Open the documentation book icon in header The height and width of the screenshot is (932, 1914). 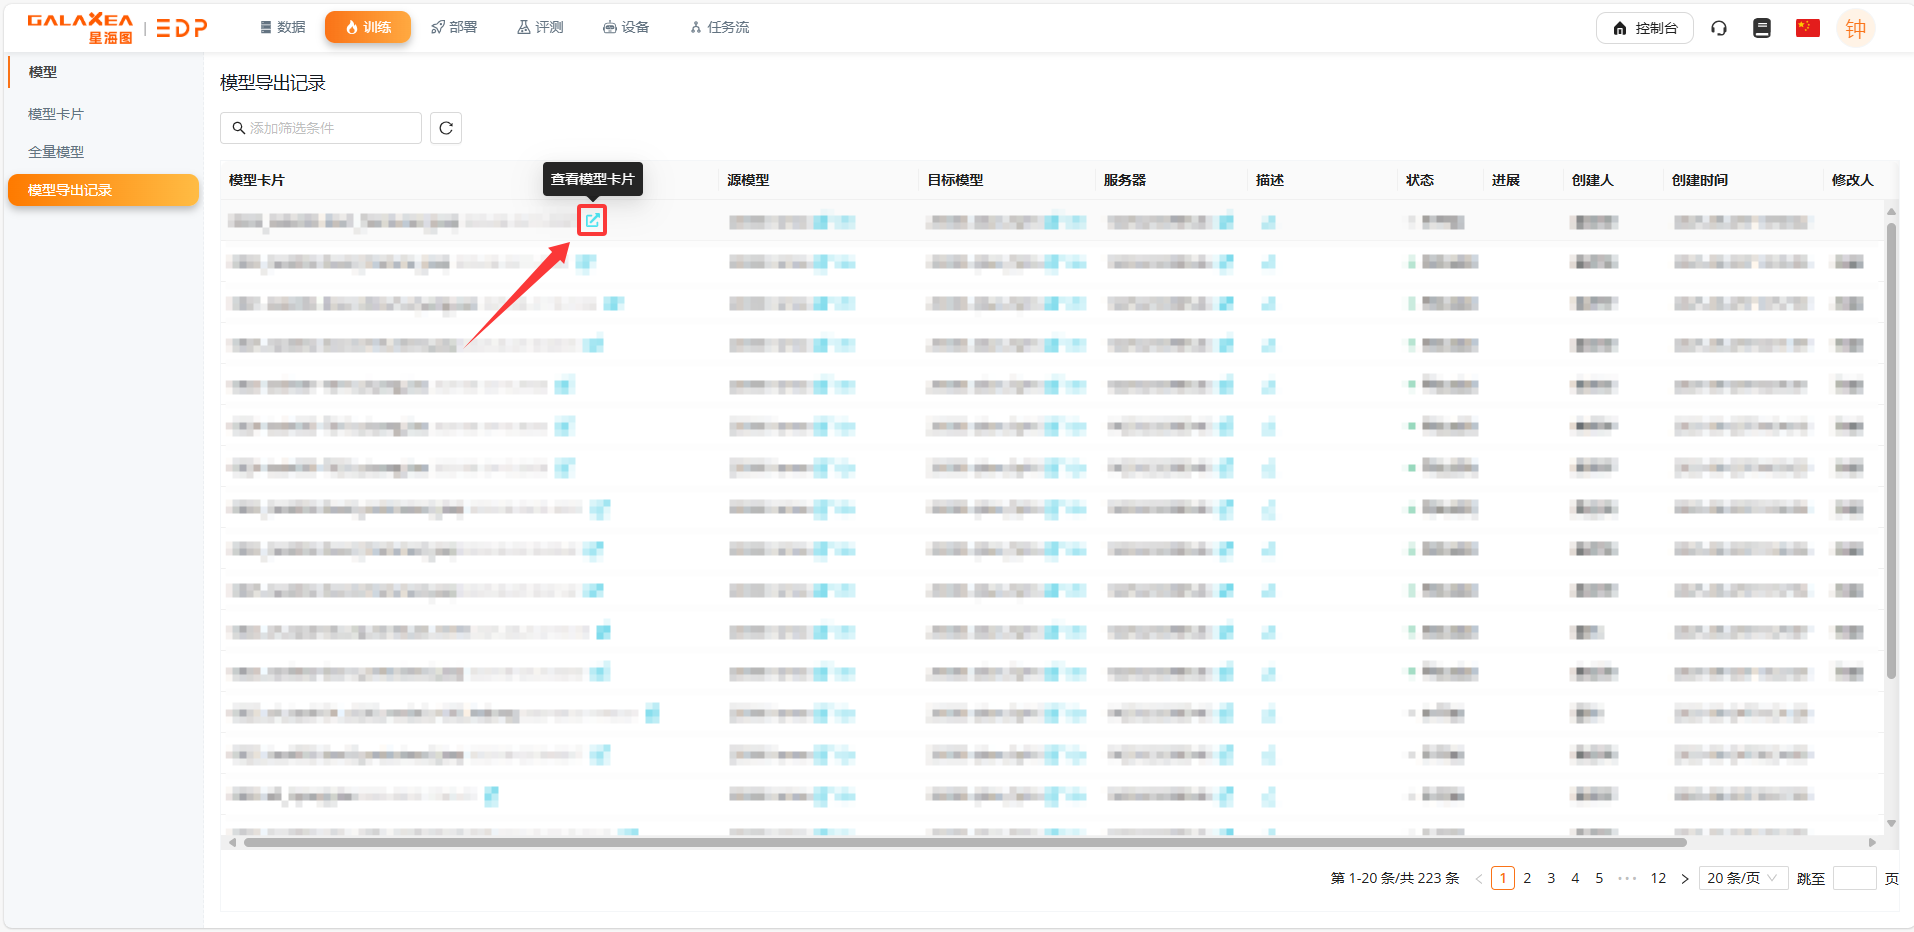1762,28
